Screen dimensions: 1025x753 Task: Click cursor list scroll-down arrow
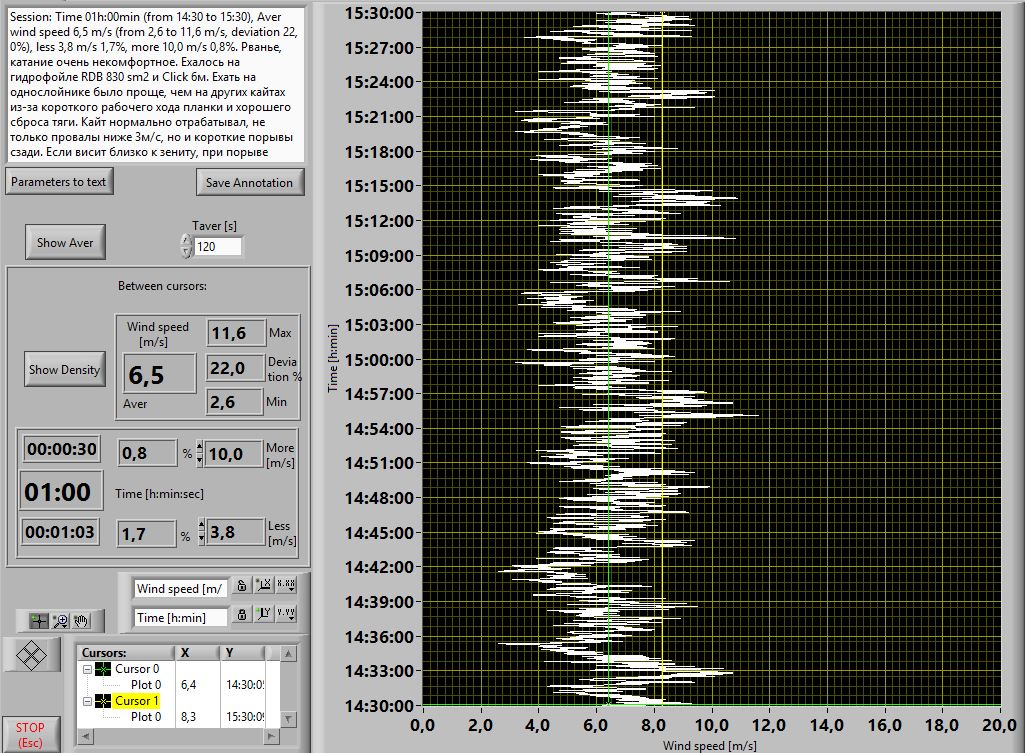coord(288,719)
